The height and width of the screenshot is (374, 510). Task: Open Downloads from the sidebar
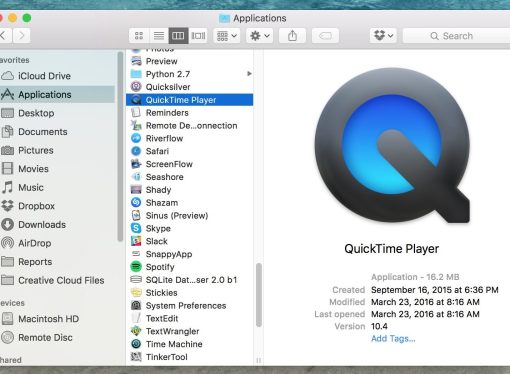(x=57, y=225)
